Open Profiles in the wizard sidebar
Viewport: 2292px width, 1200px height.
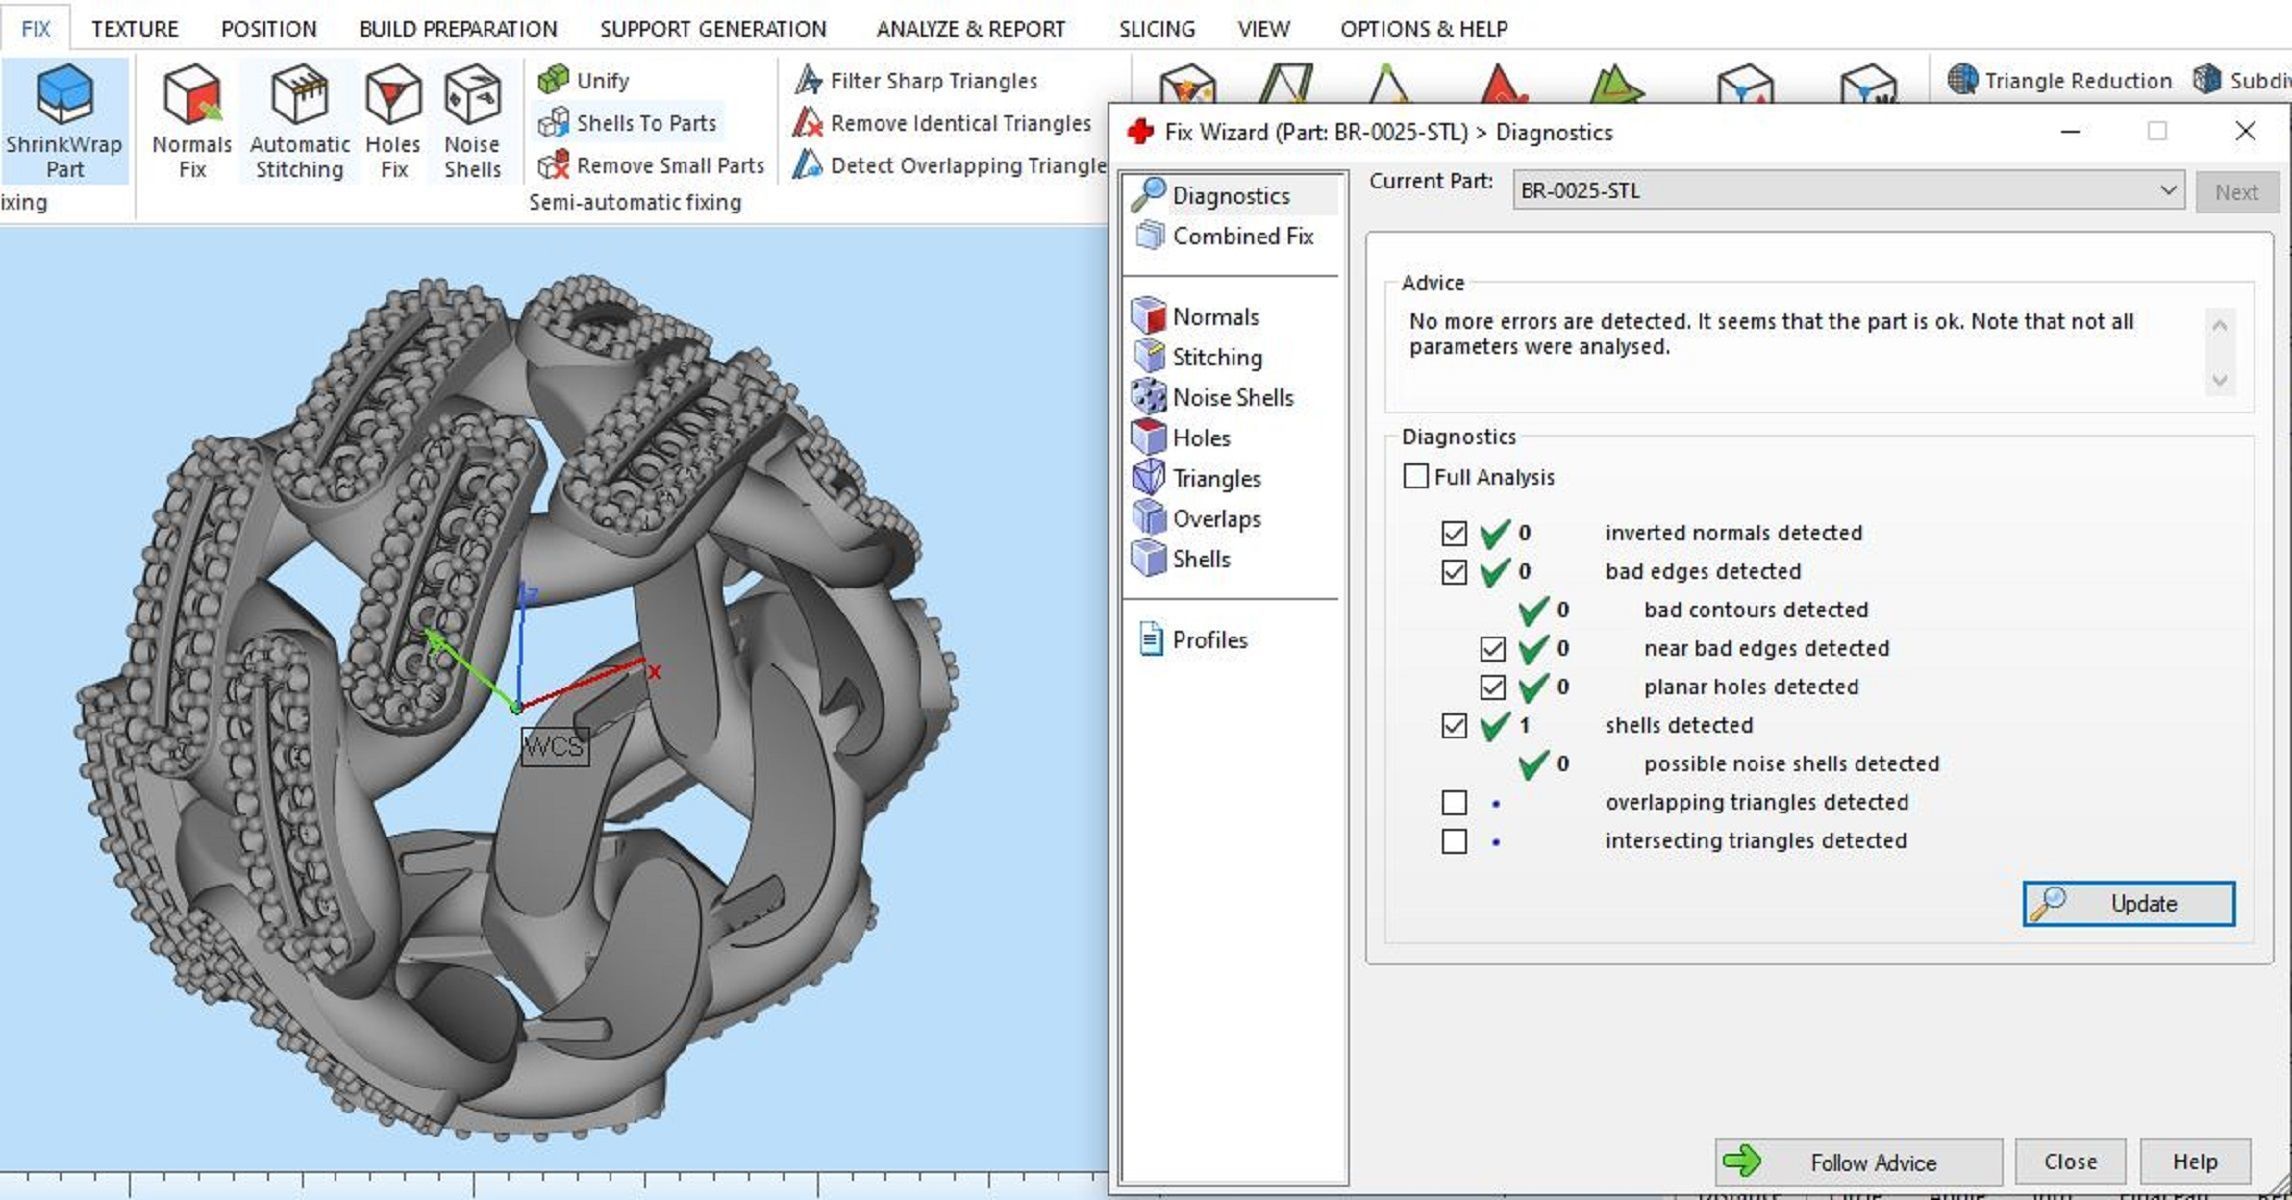click(1209, 640)
